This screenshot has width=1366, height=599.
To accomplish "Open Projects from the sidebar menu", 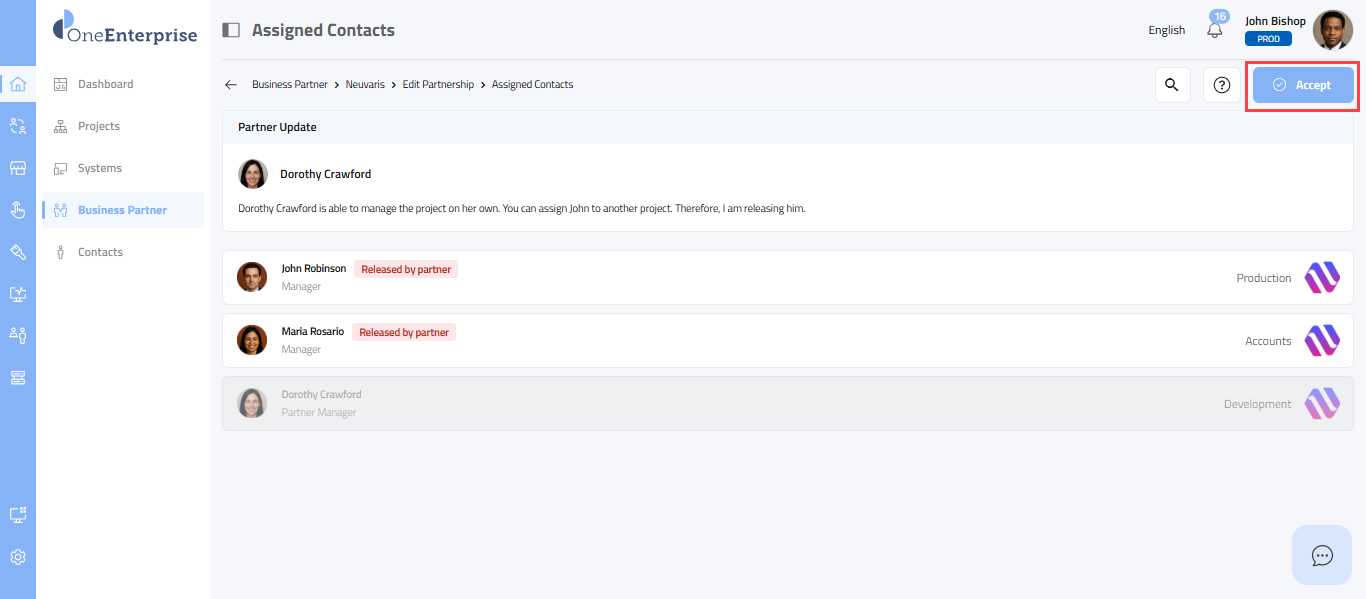I will (98, 126).
